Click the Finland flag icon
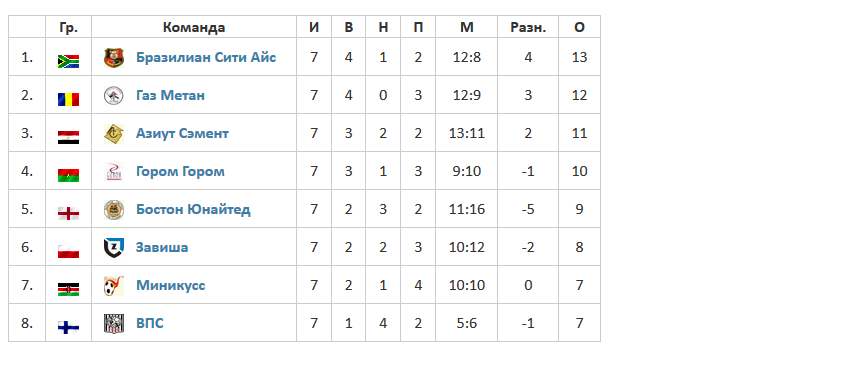 point(69,327)
